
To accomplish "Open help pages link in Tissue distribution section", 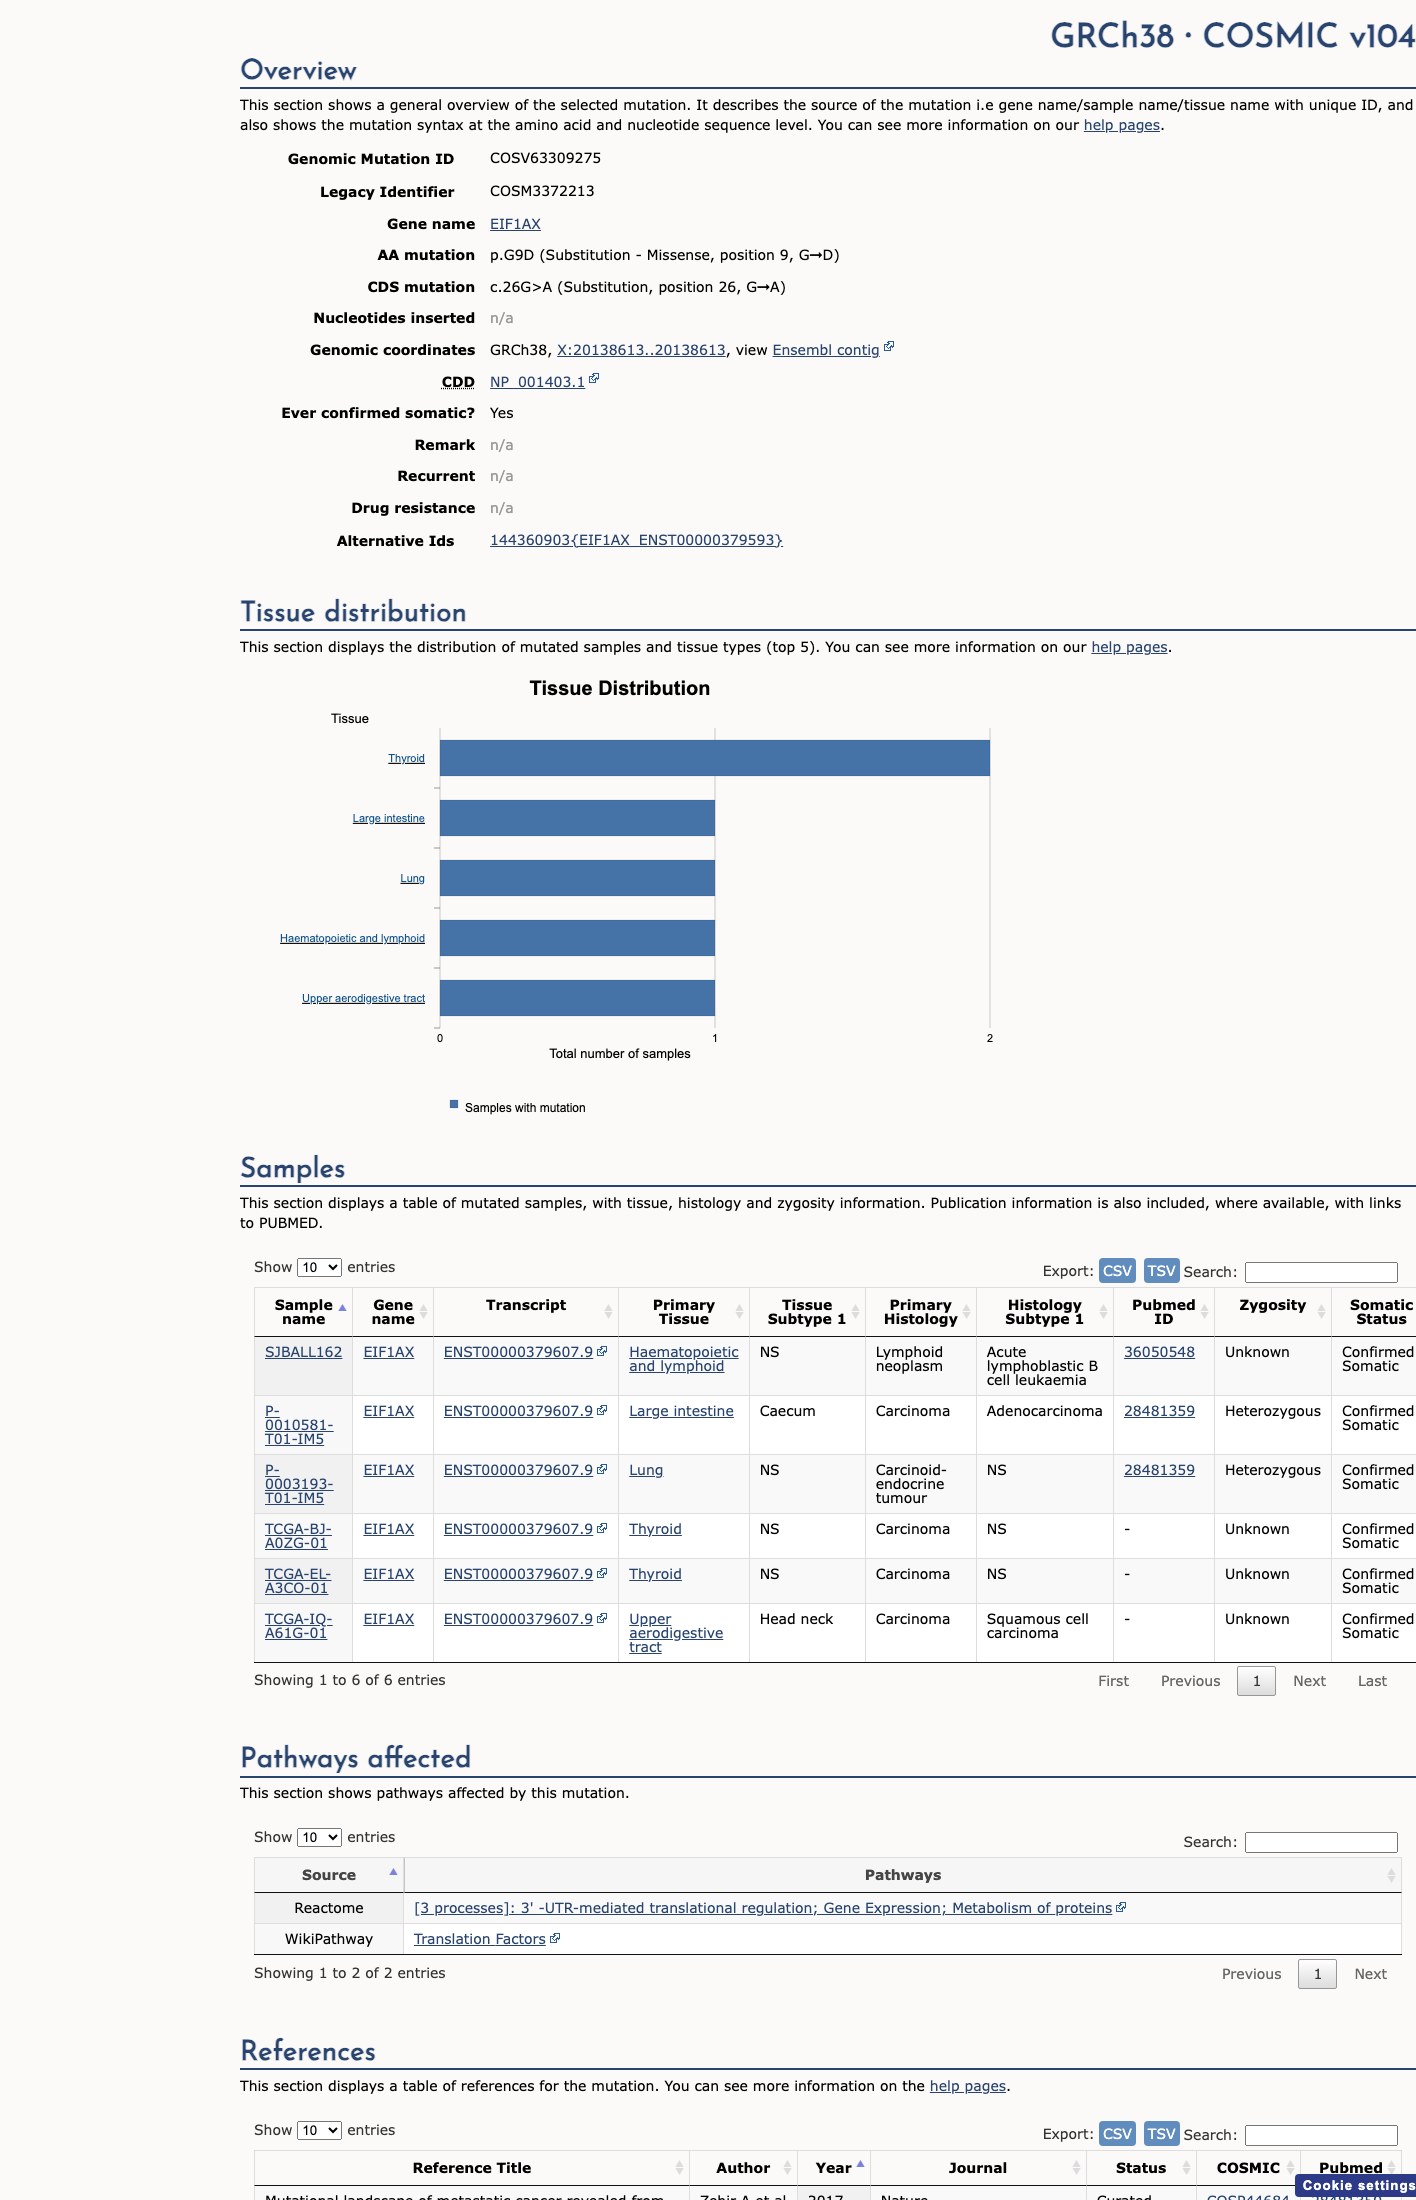I will click(1129, 647).
